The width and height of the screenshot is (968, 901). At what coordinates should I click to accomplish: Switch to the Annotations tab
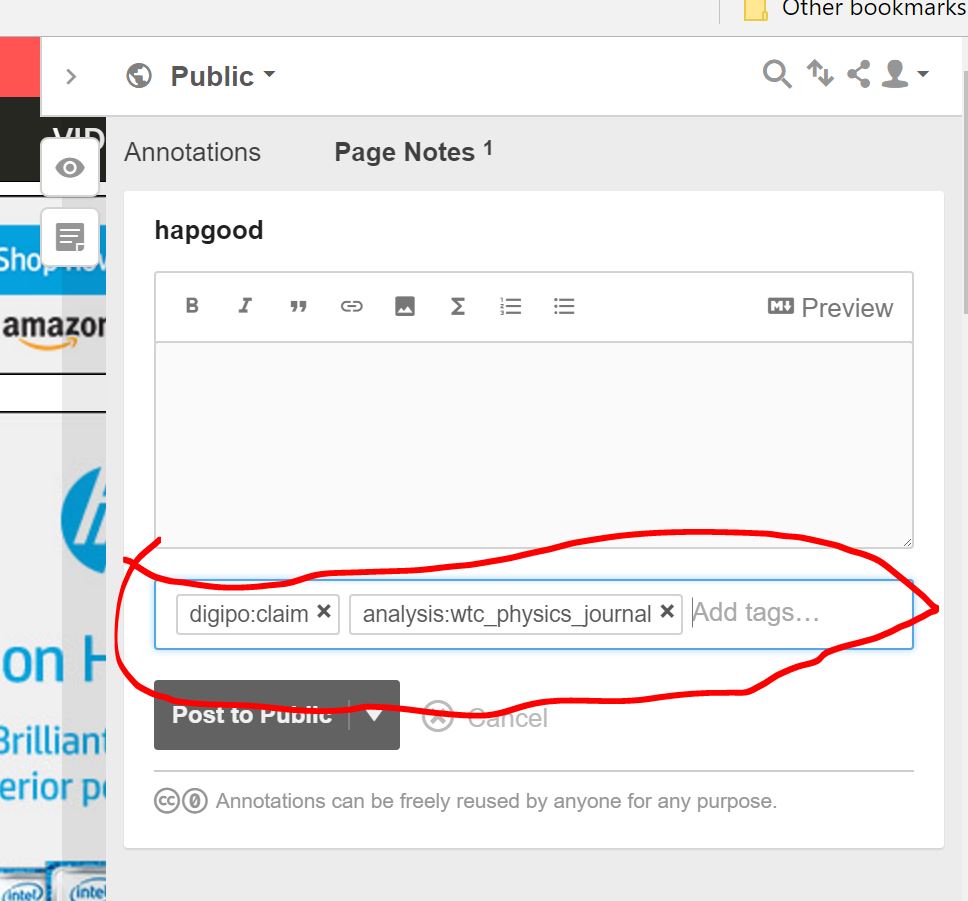192,152
